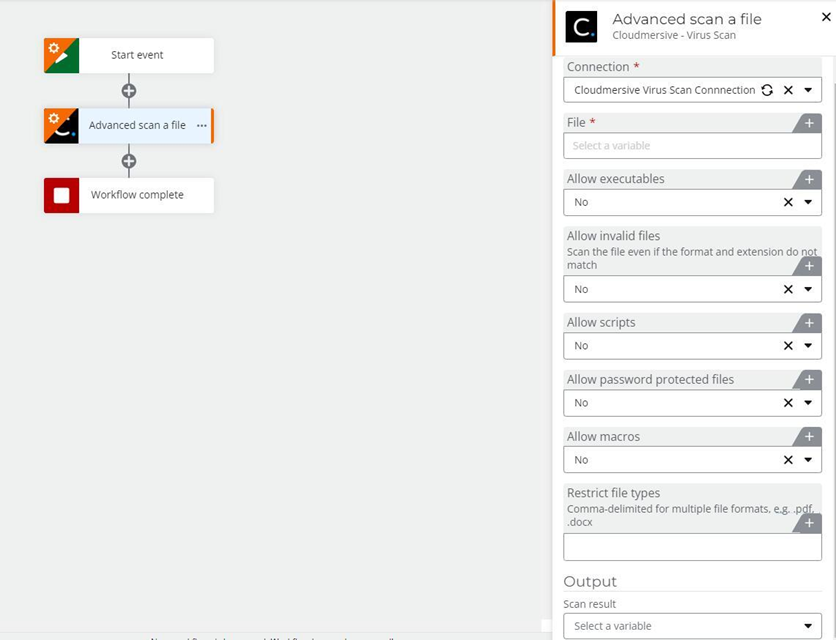Image resolution: width=836 pixels, height=640 pixels.
Task: Insert variable for Restrict file types
Action: click(x=808, y=523)
